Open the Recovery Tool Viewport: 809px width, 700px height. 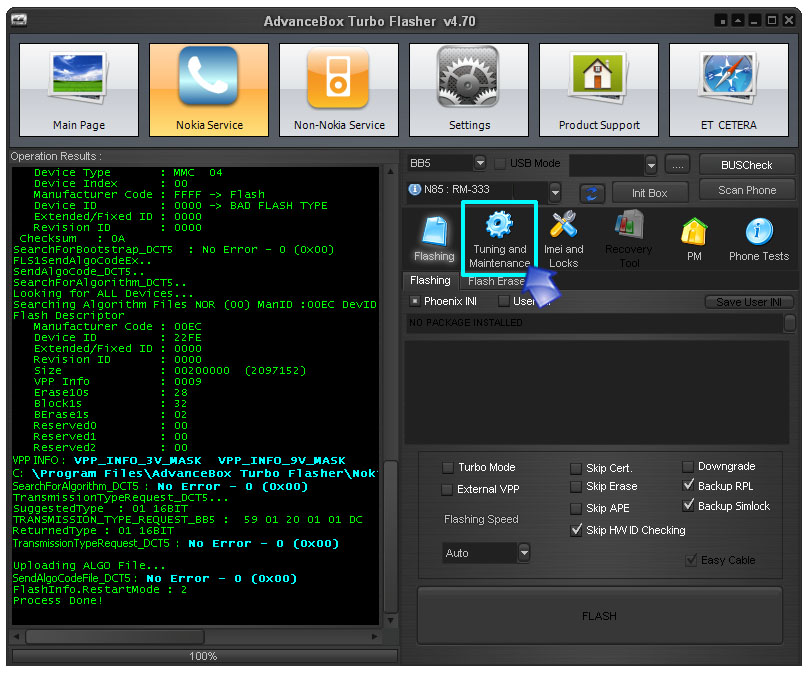pyautogui.click(x=629, y=239)
